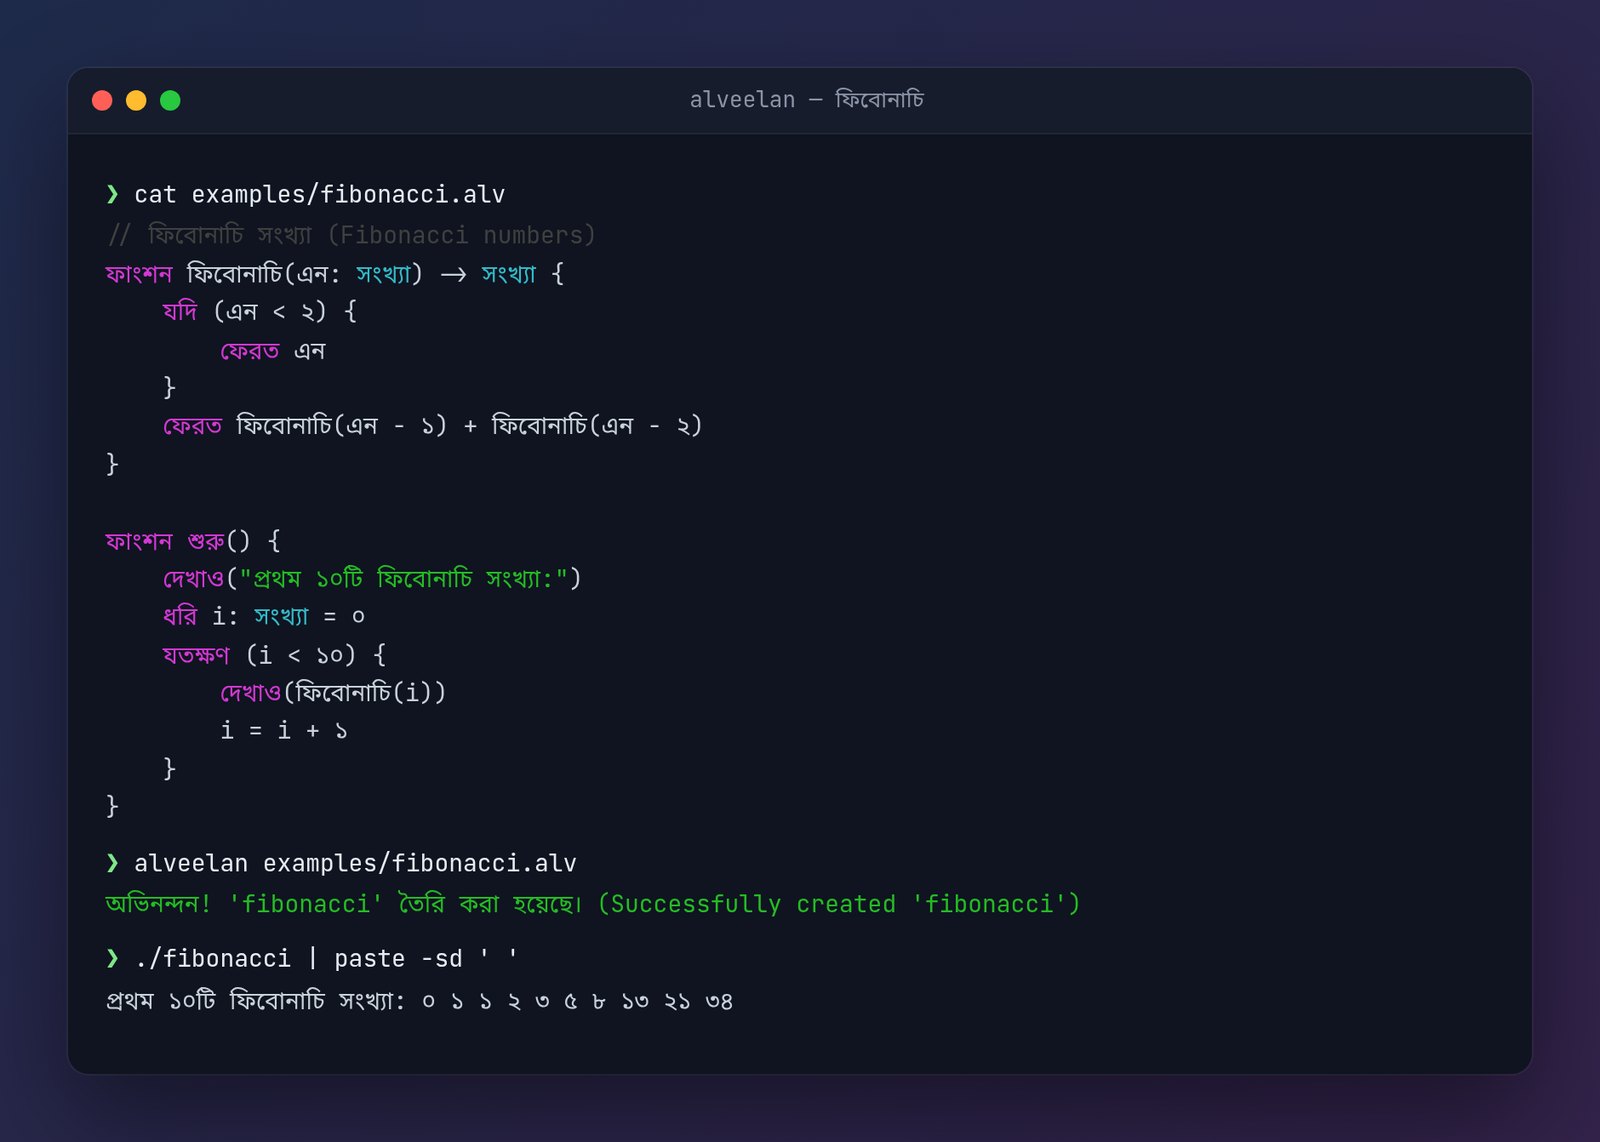1600x1142 pixels.
Task: Click the function header 'ফাংশন শুরু() {'
Action: point(193,541)
